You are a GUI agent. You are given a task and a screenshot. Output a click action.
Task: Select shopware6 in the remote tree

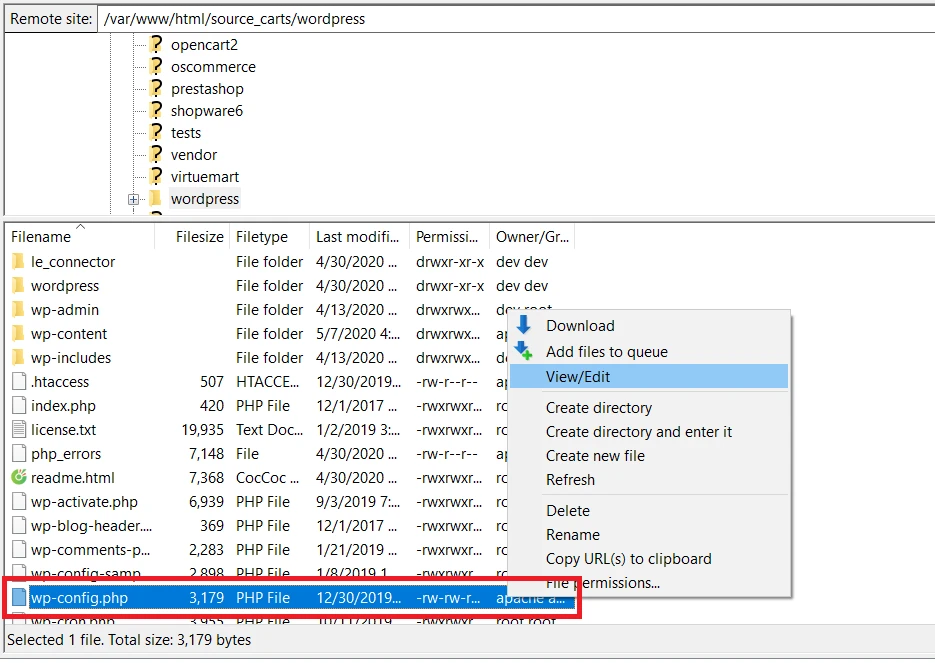tap(206, 111)
